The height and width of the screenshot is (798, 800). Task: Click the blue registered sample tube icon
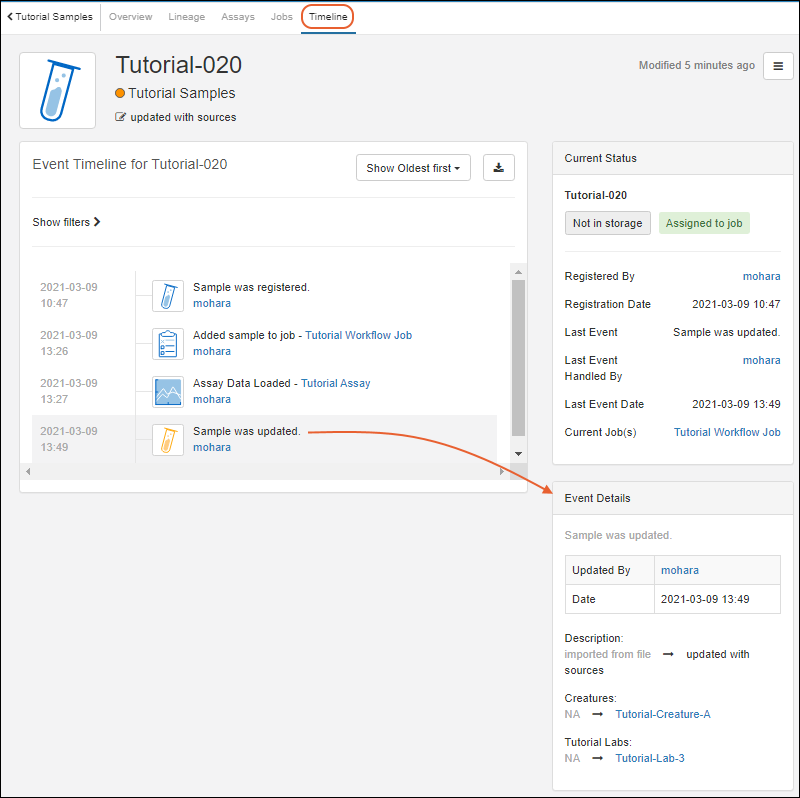coord(168,295)
